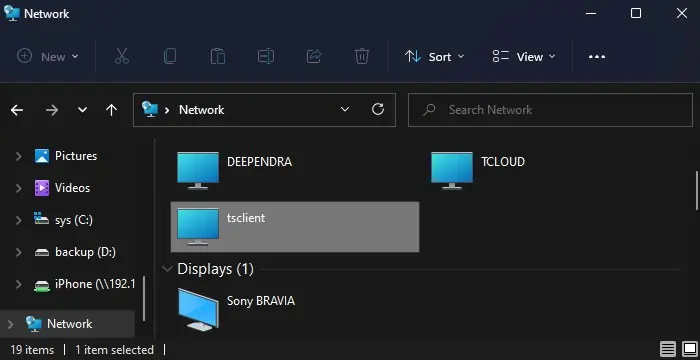Select the DEEPENDRA computer icon
700x360 pixels.
(x=198, y=171)
